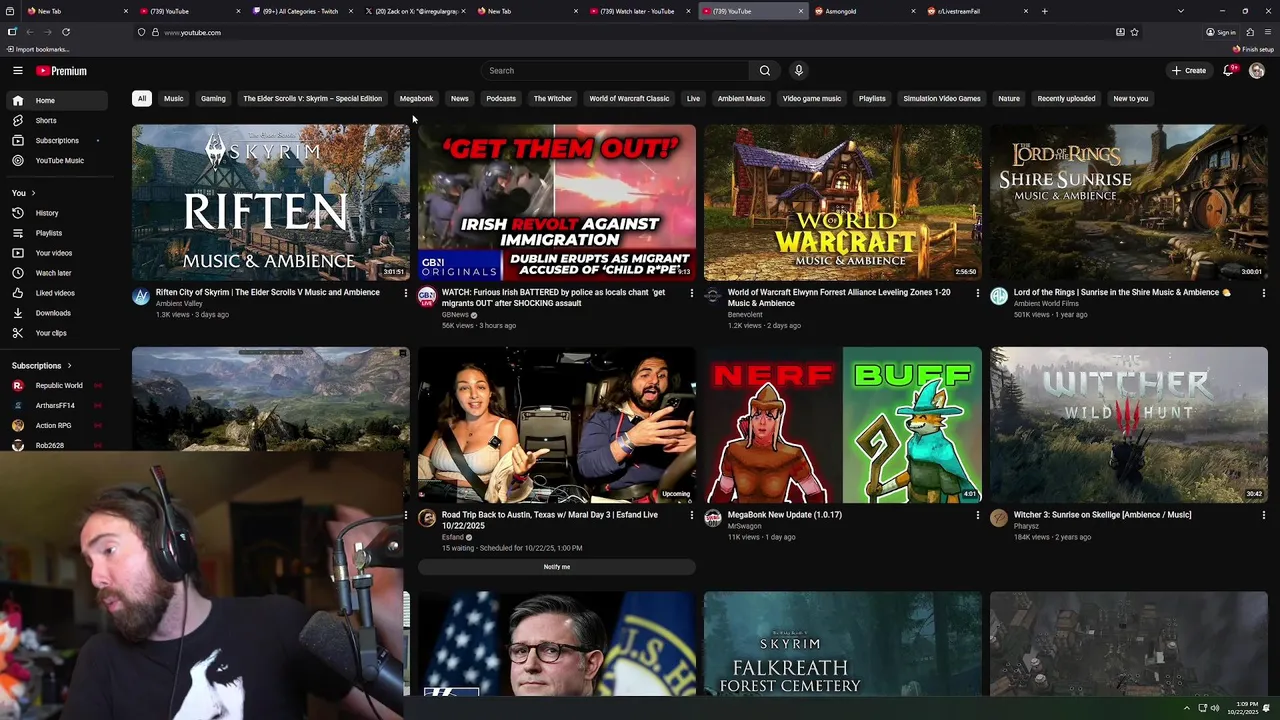Open options menu for GBNews video
Viewport: 1280px width, 720px height.
tap(691, 293)
